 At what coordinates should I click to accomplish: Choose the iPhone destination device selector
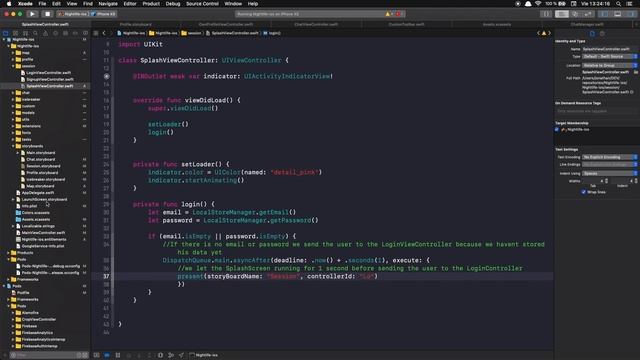[104, 14]
